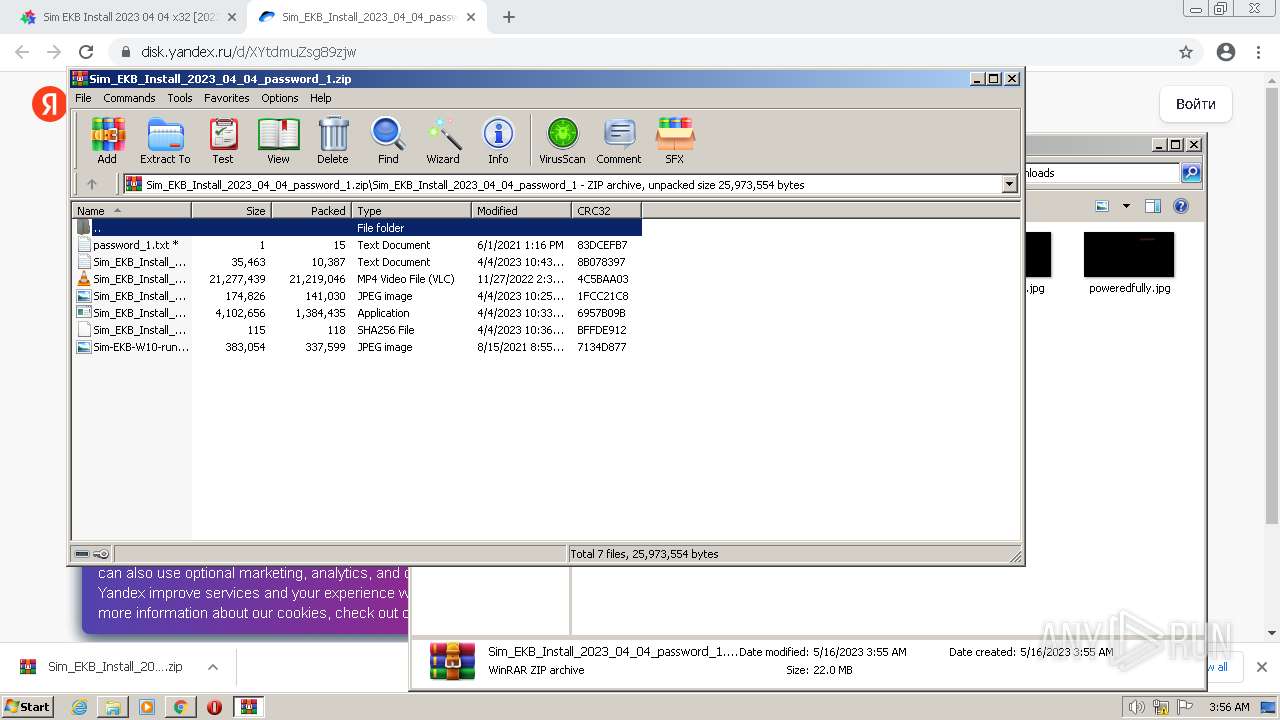
Task: Click the drive icon in WinRAR status bar
Action: click(x=82, y=554)
